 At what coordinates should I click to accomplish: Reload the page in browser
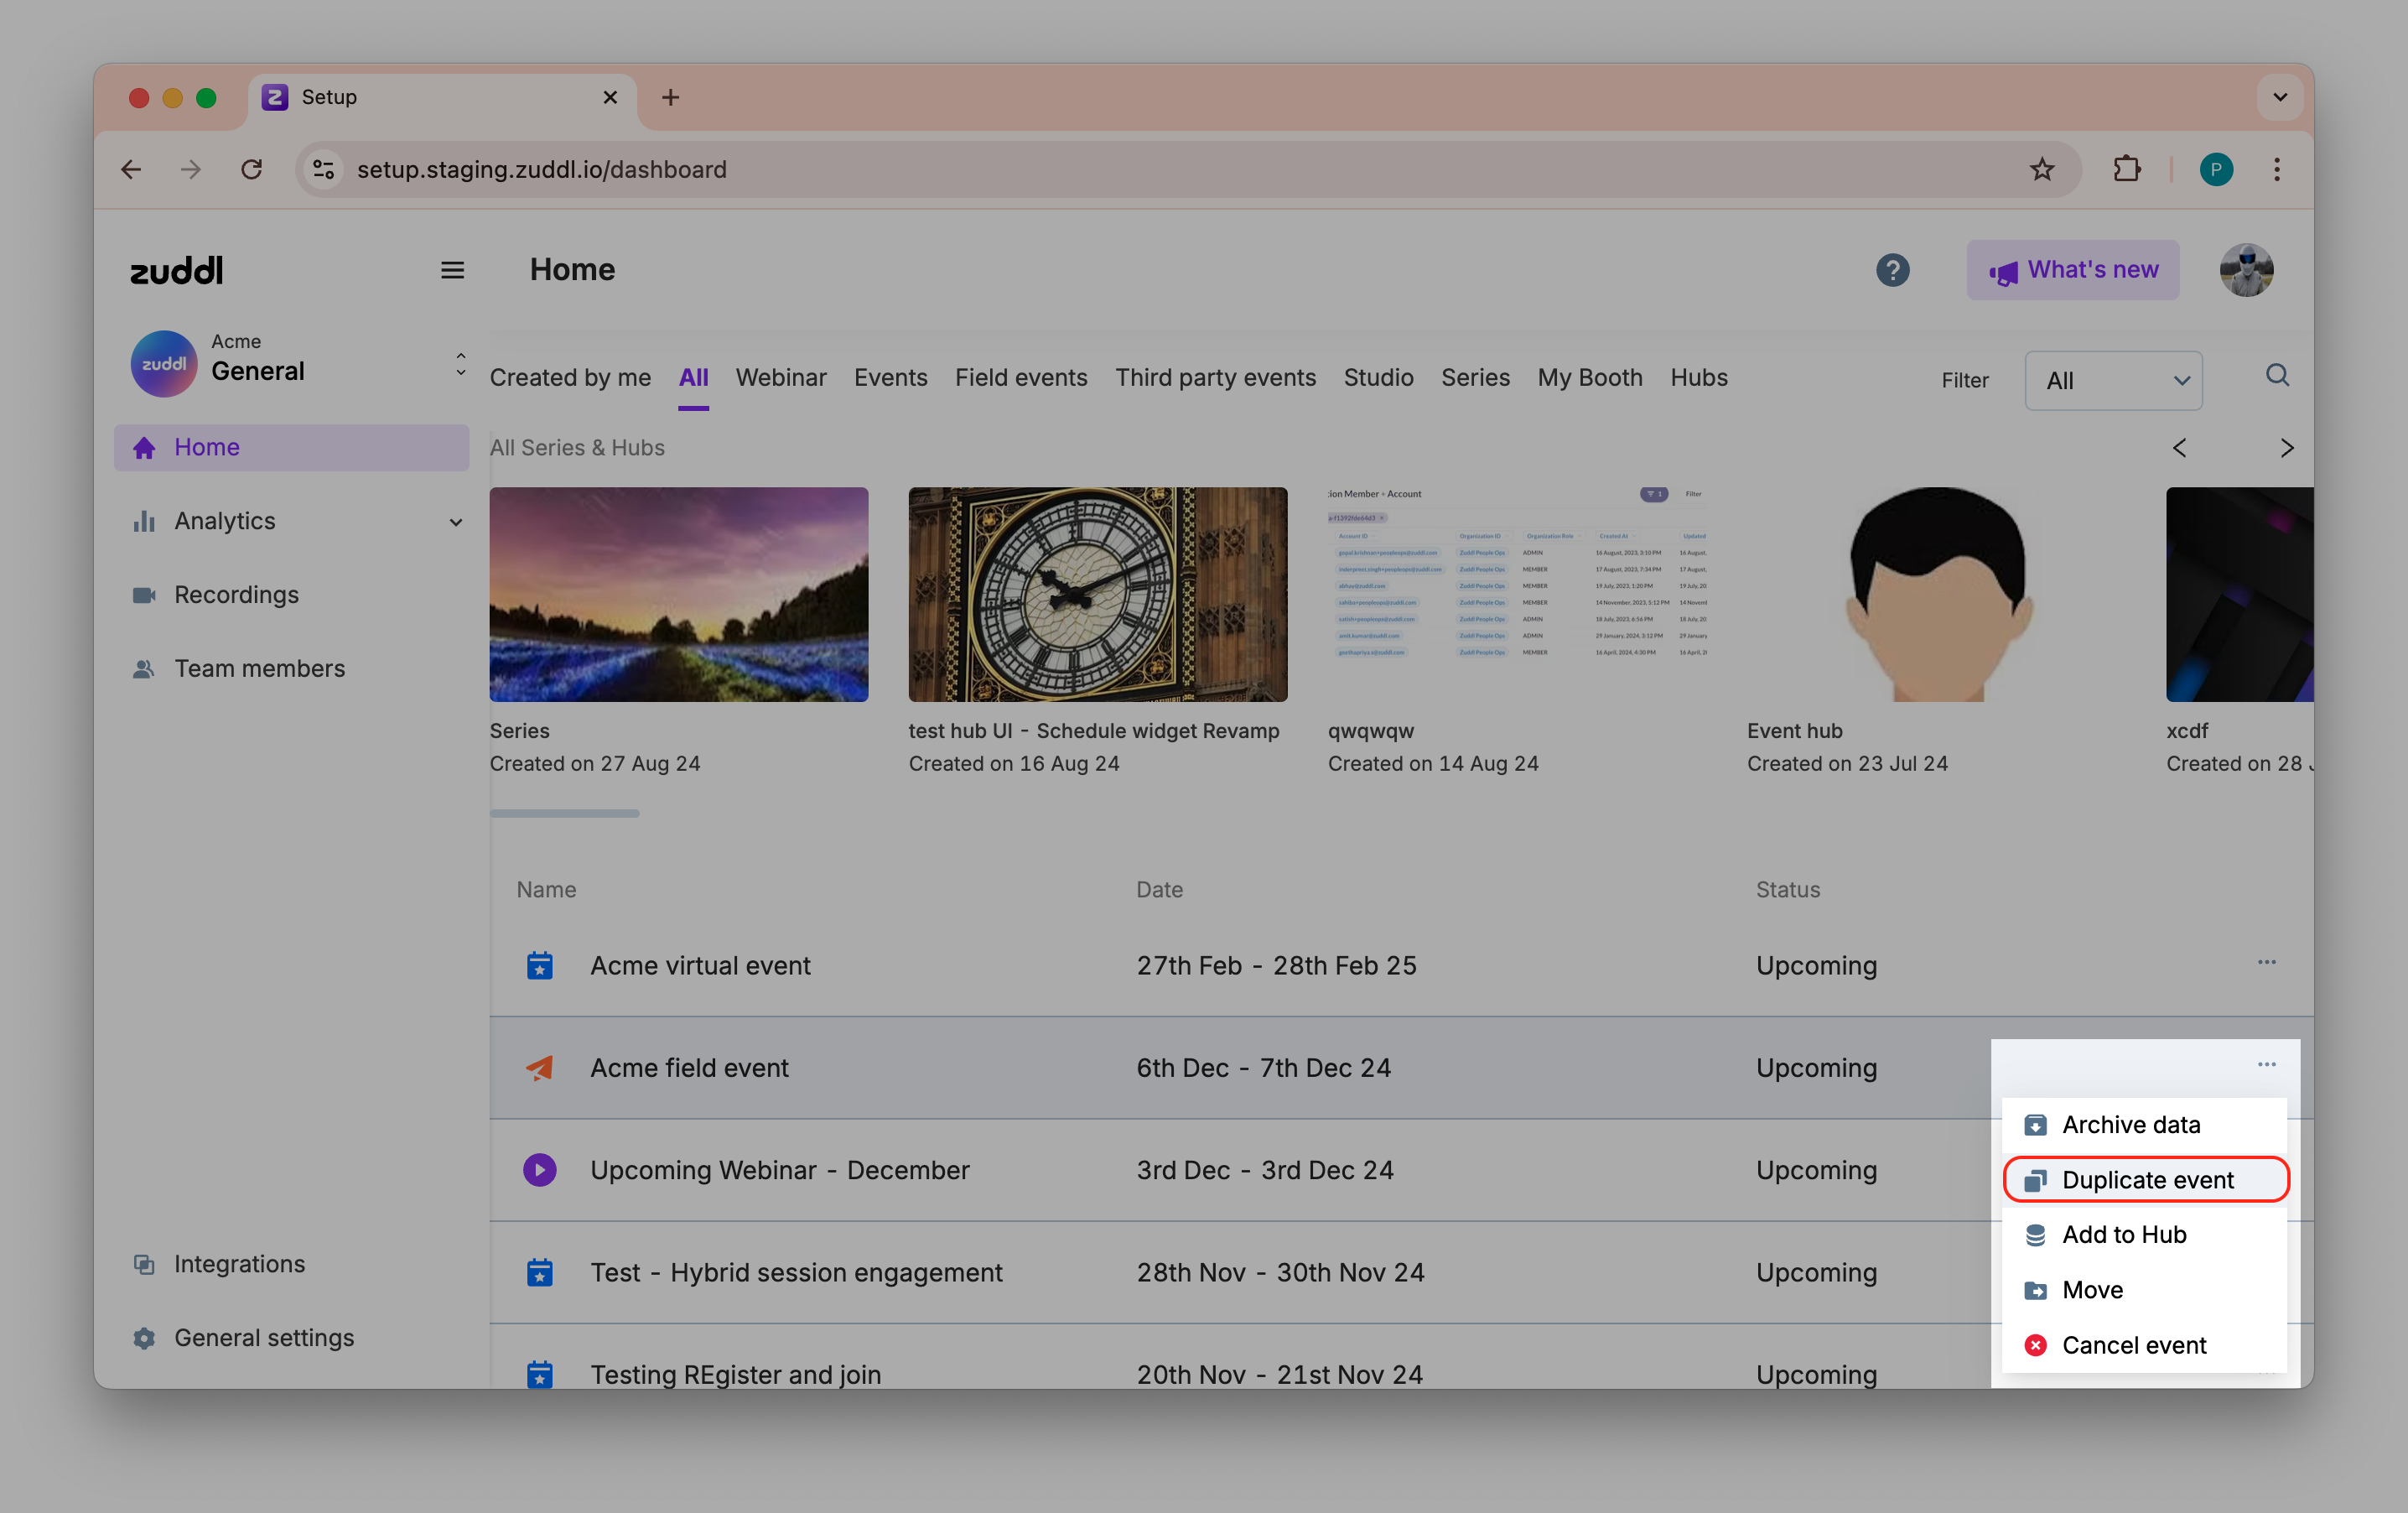(252, 170)
